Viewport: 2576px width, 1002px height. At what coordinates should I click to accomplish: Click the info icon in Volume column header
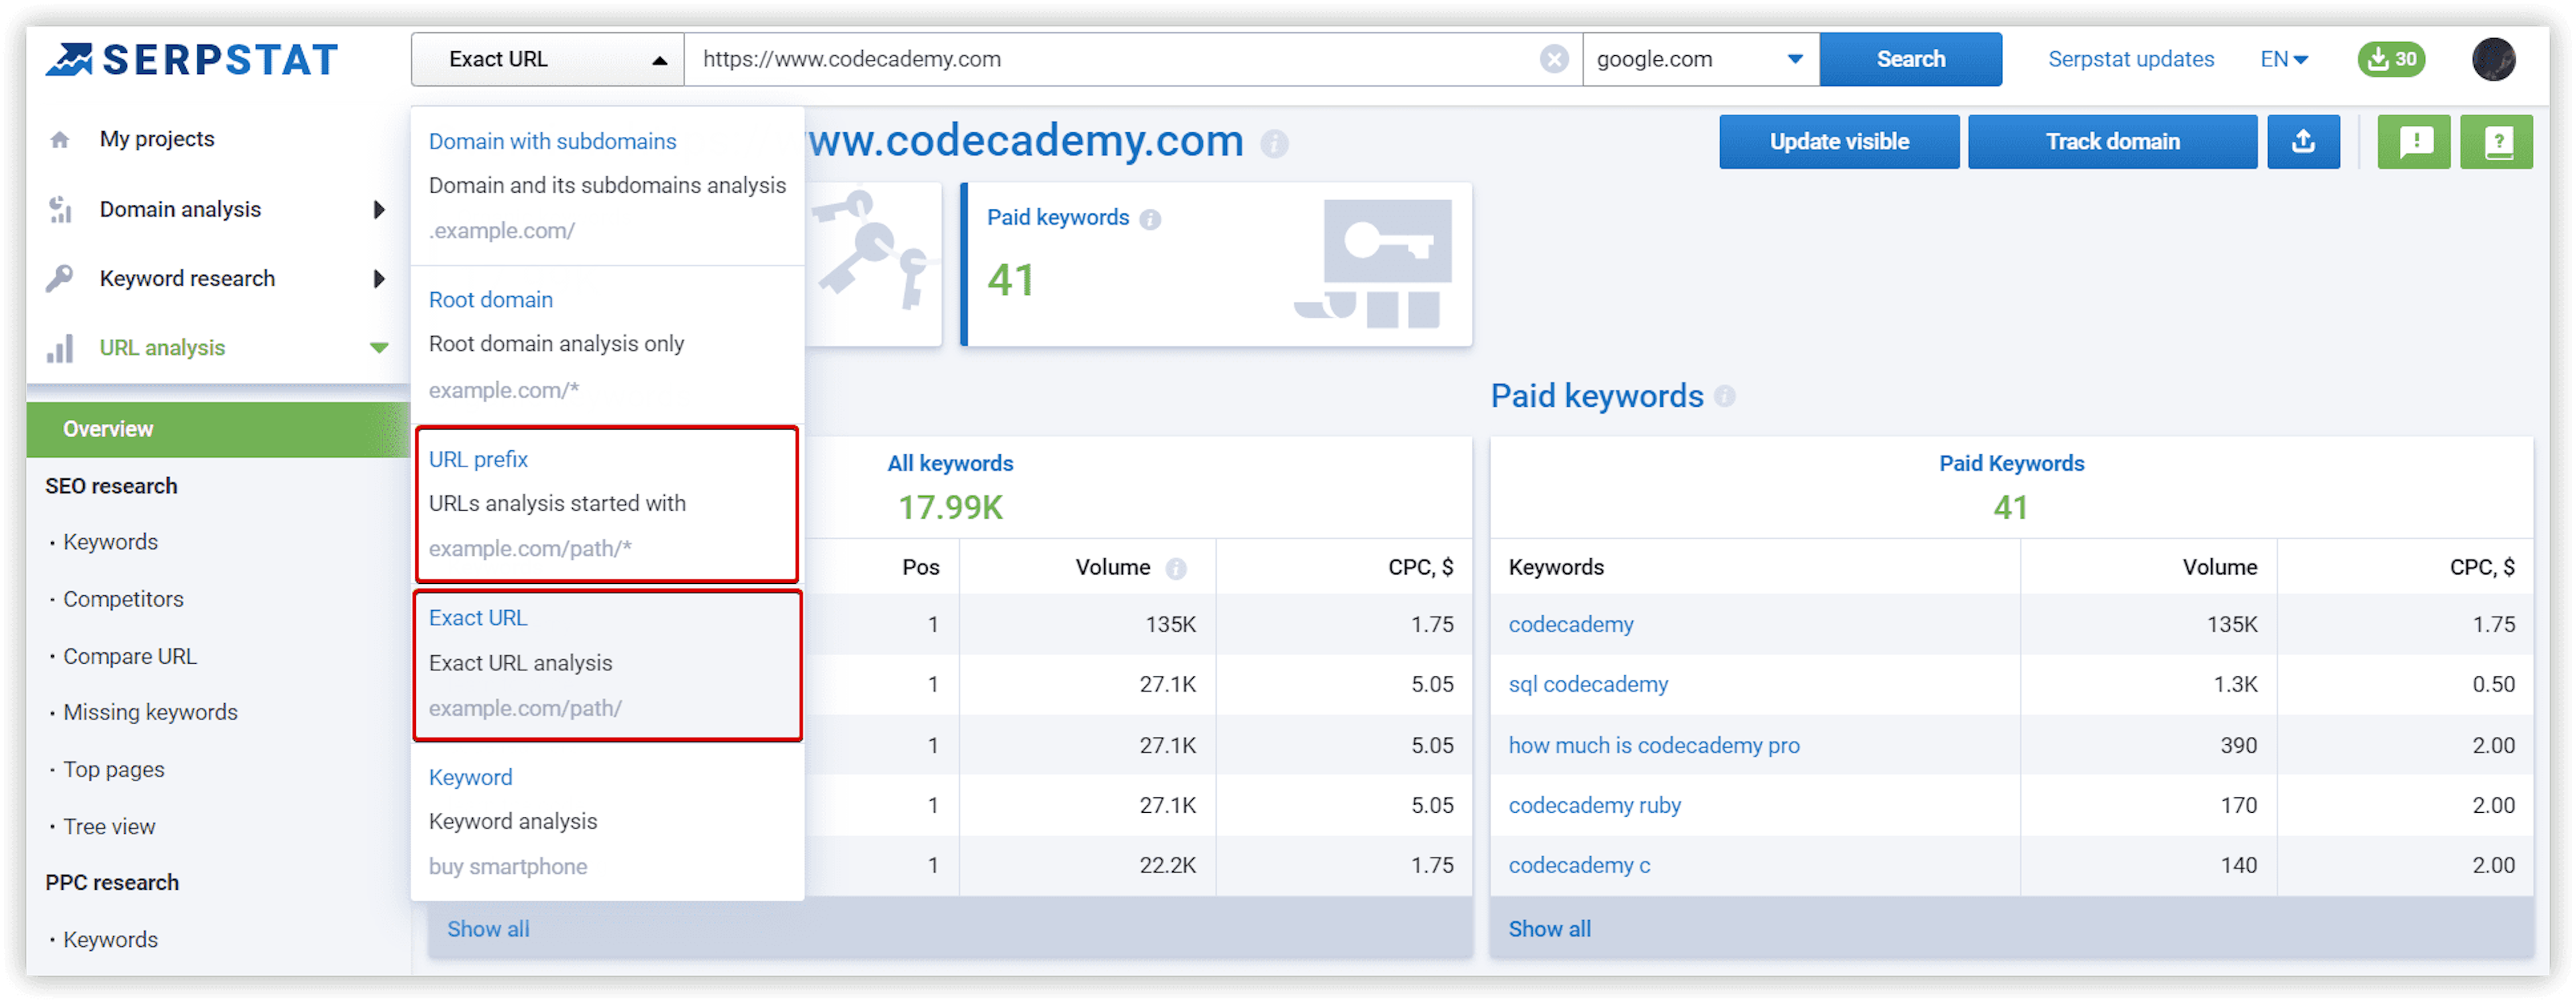coord(1175,569)
